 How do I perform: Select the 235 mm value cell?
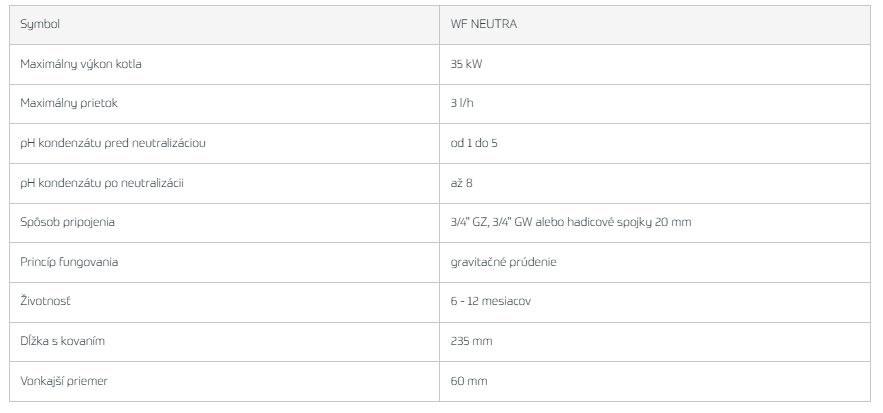654,341
